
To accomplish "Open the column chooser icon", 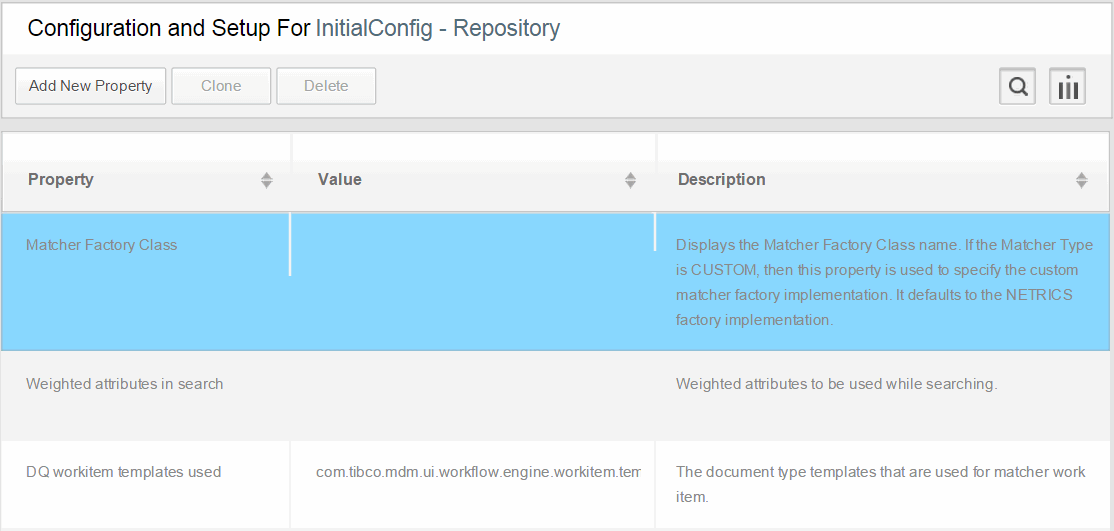I will click(1067, 87).
